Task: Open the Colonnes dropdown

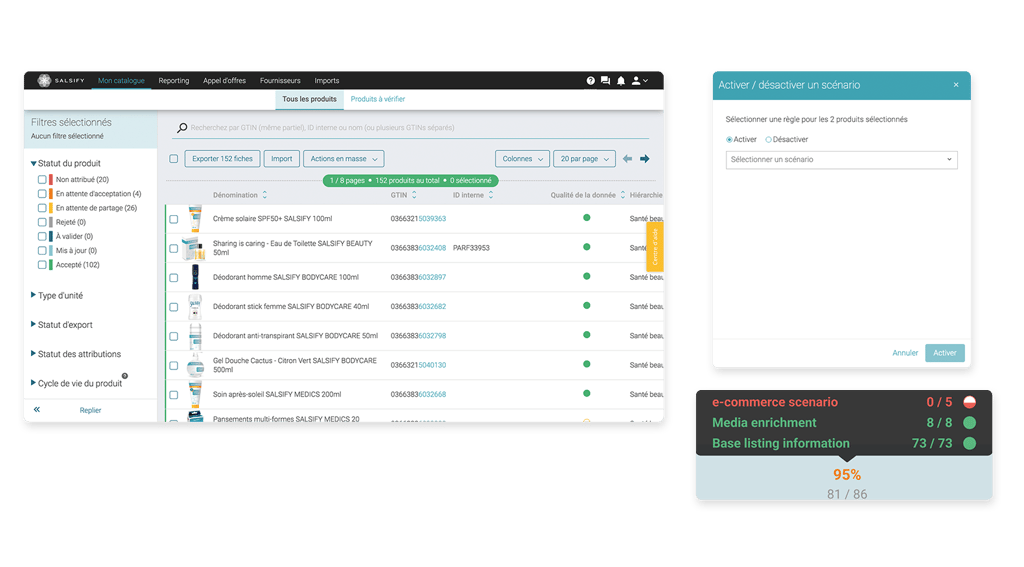Action: (522, 159)
